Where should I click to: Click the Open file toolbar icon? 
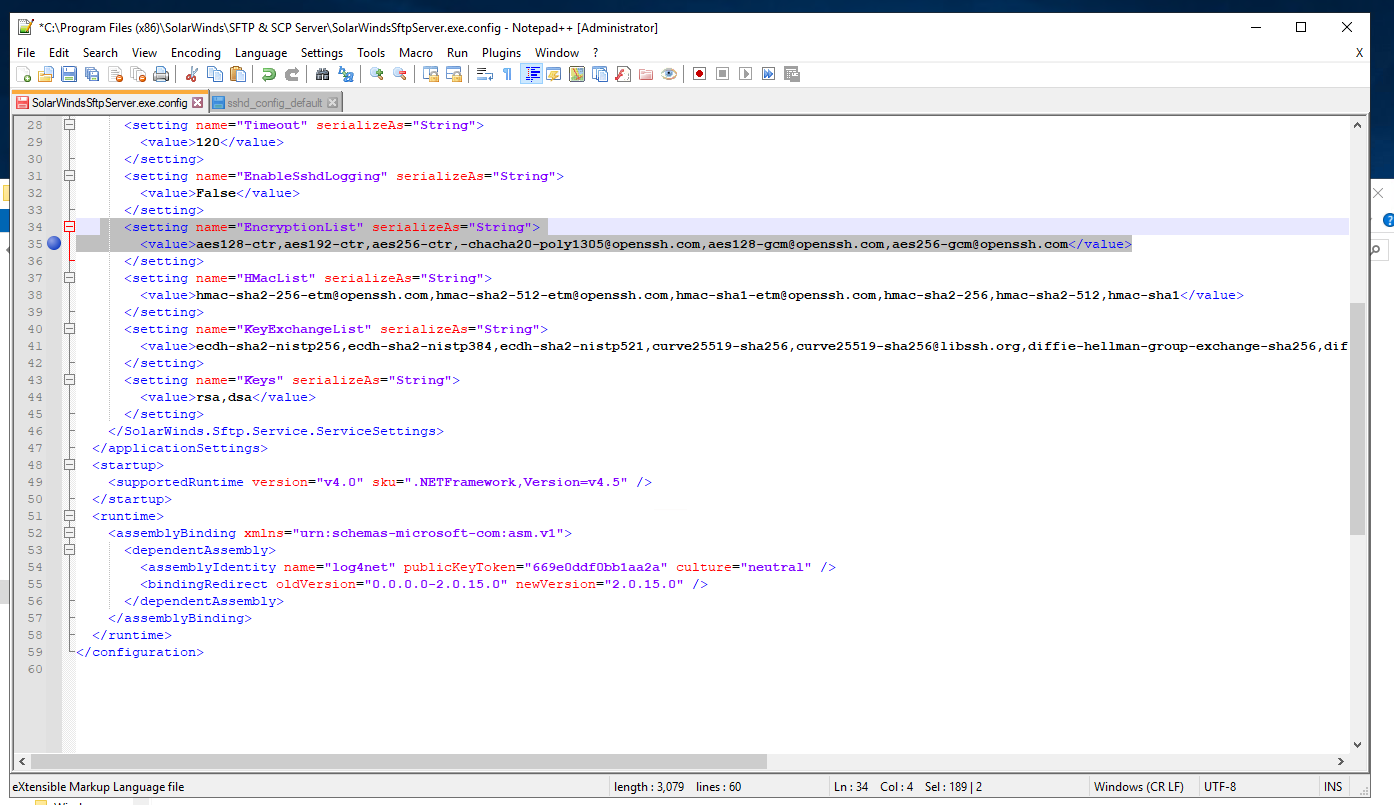pyautogui.click(x=46, y=74)
